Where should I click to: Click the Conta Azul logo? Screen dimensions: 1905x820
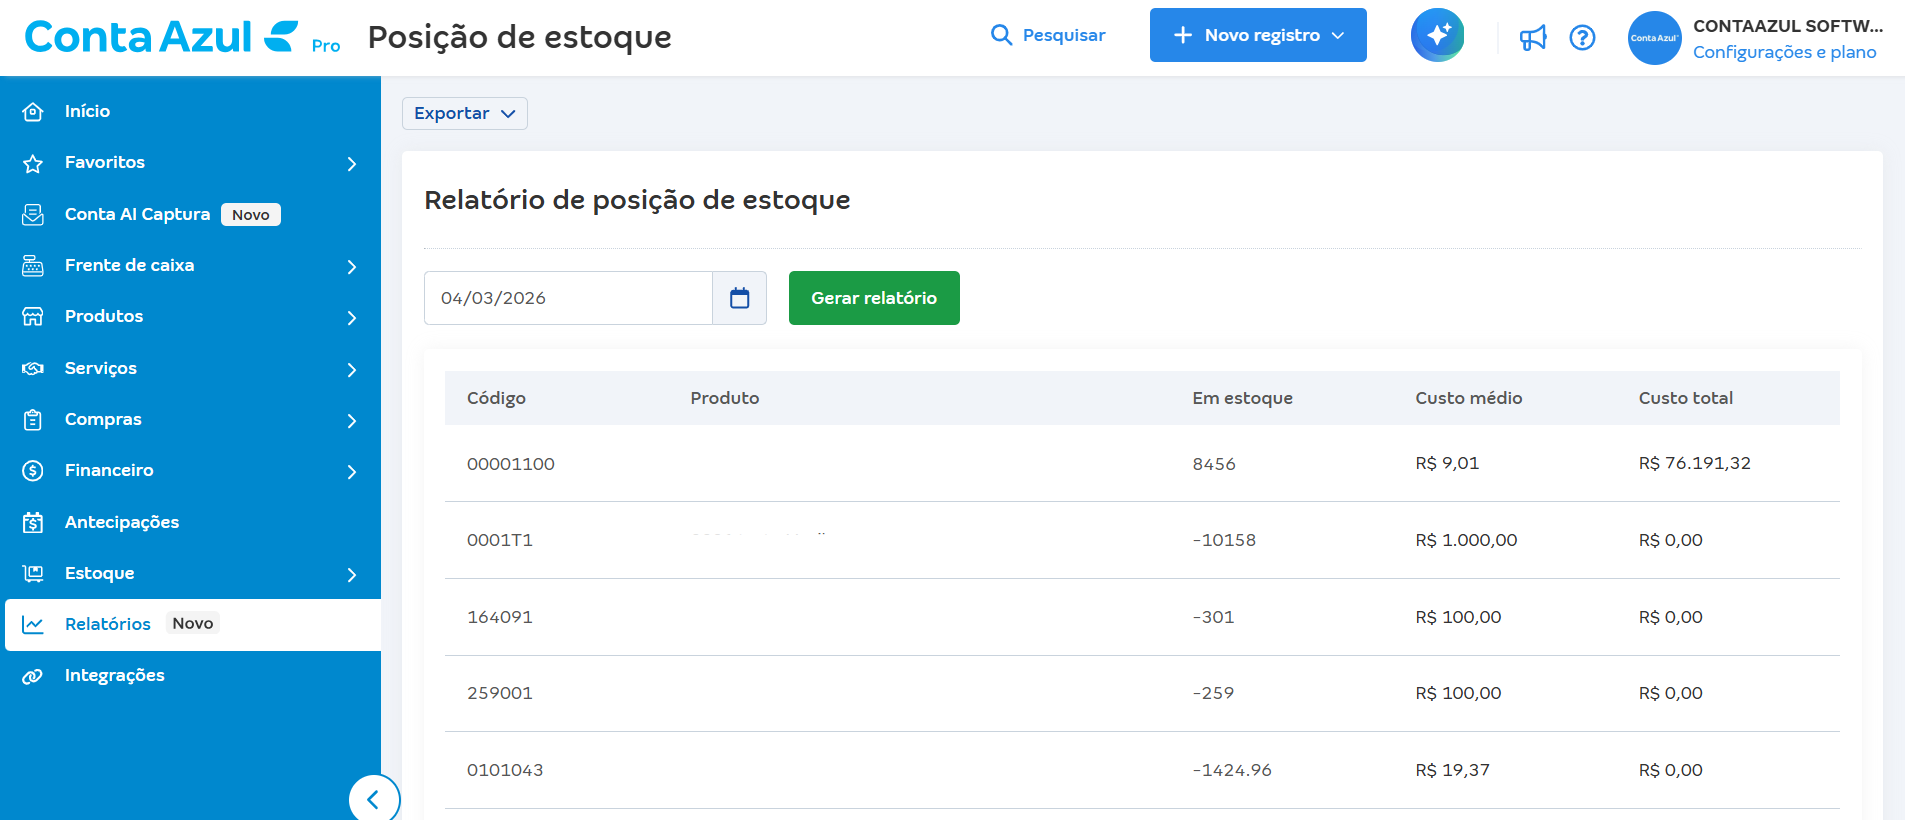click(160, 37)
